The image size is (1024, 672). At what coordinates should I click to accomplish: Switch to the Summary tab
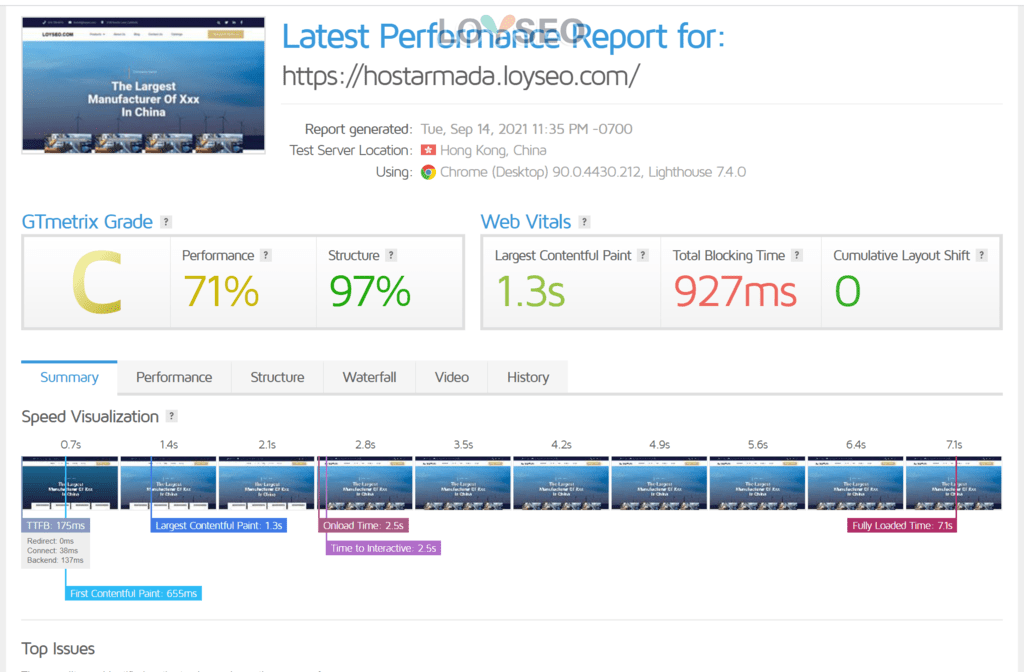69,377
